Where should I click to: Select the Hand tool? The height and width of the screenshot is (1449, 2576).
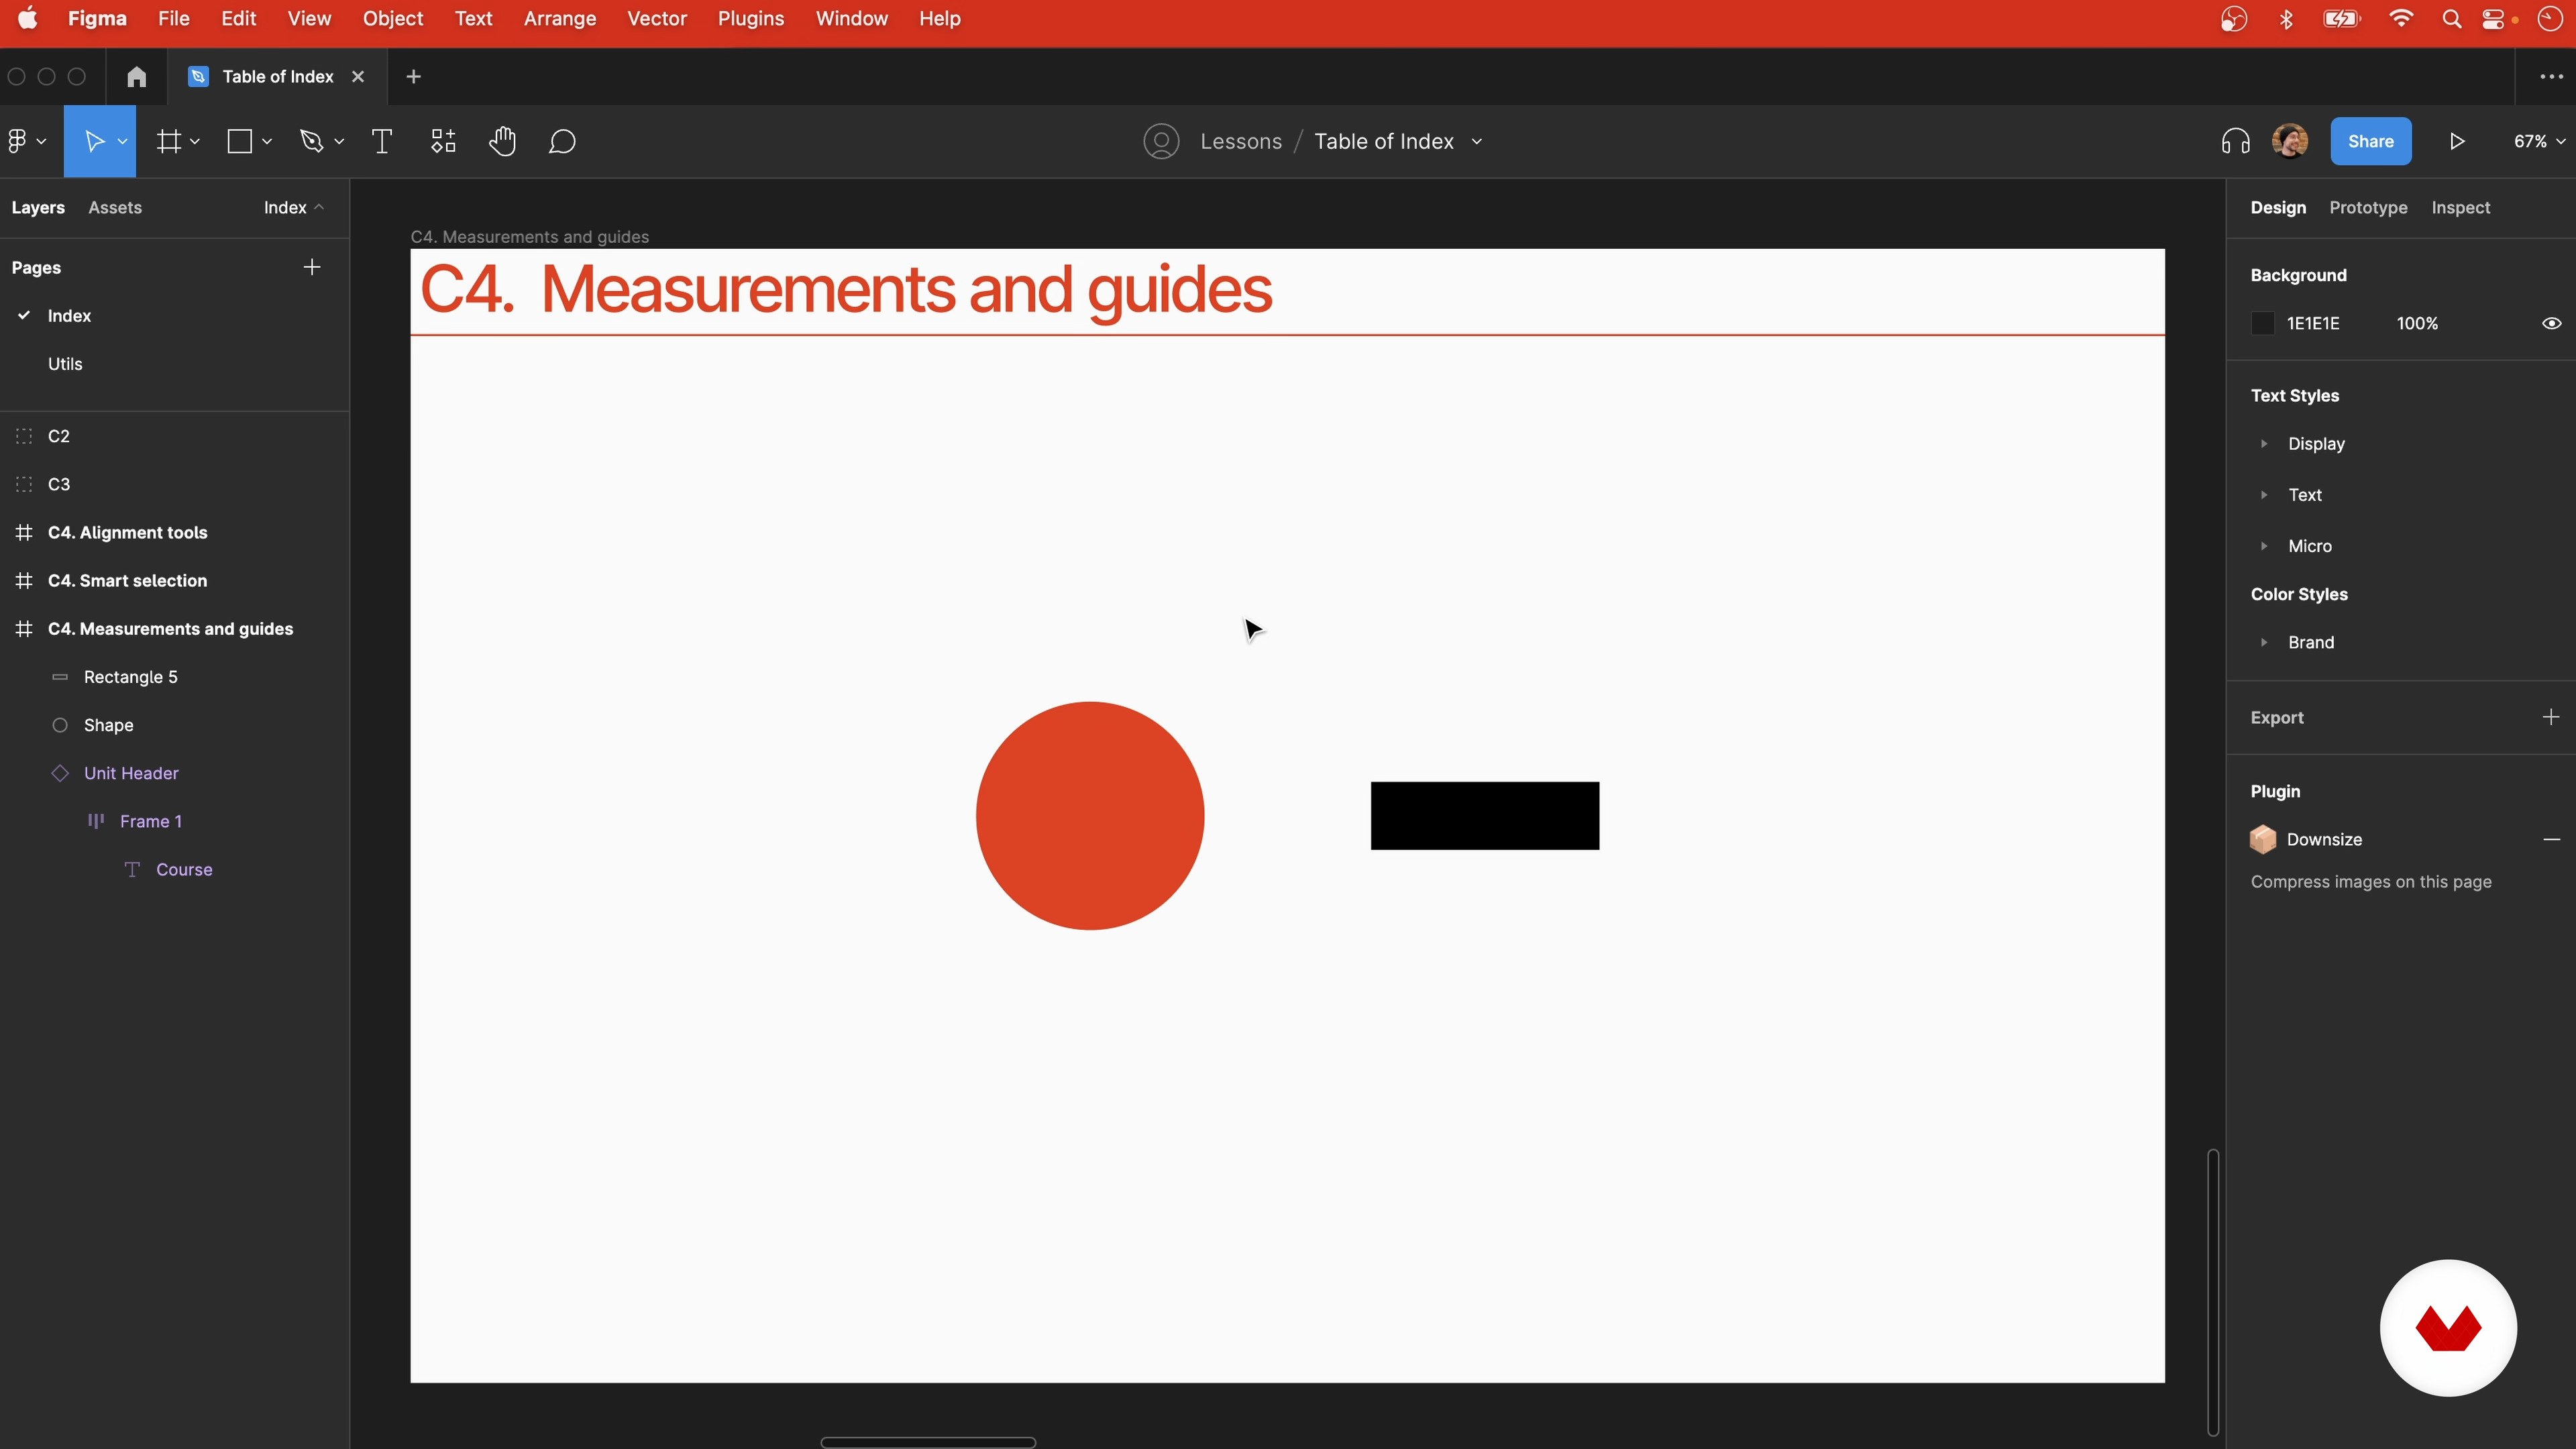pos(502,141)
